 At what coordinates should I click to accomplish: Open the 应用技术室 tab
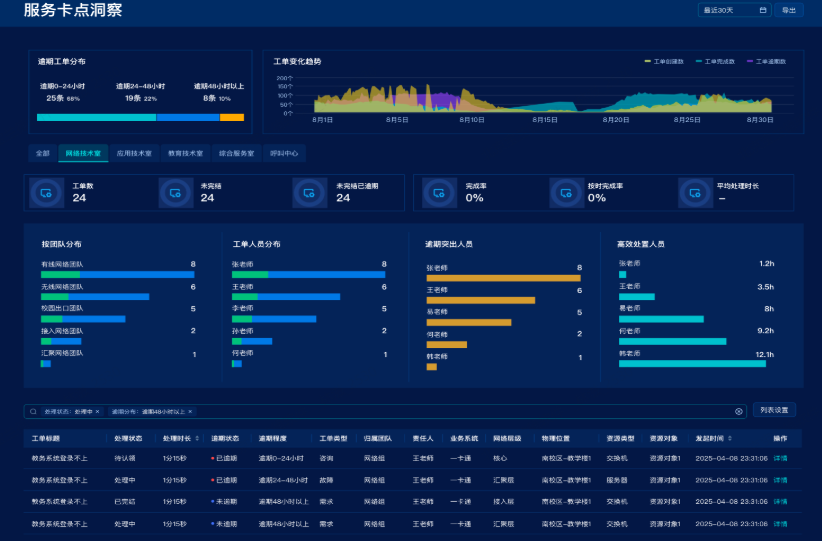[134, 153]
